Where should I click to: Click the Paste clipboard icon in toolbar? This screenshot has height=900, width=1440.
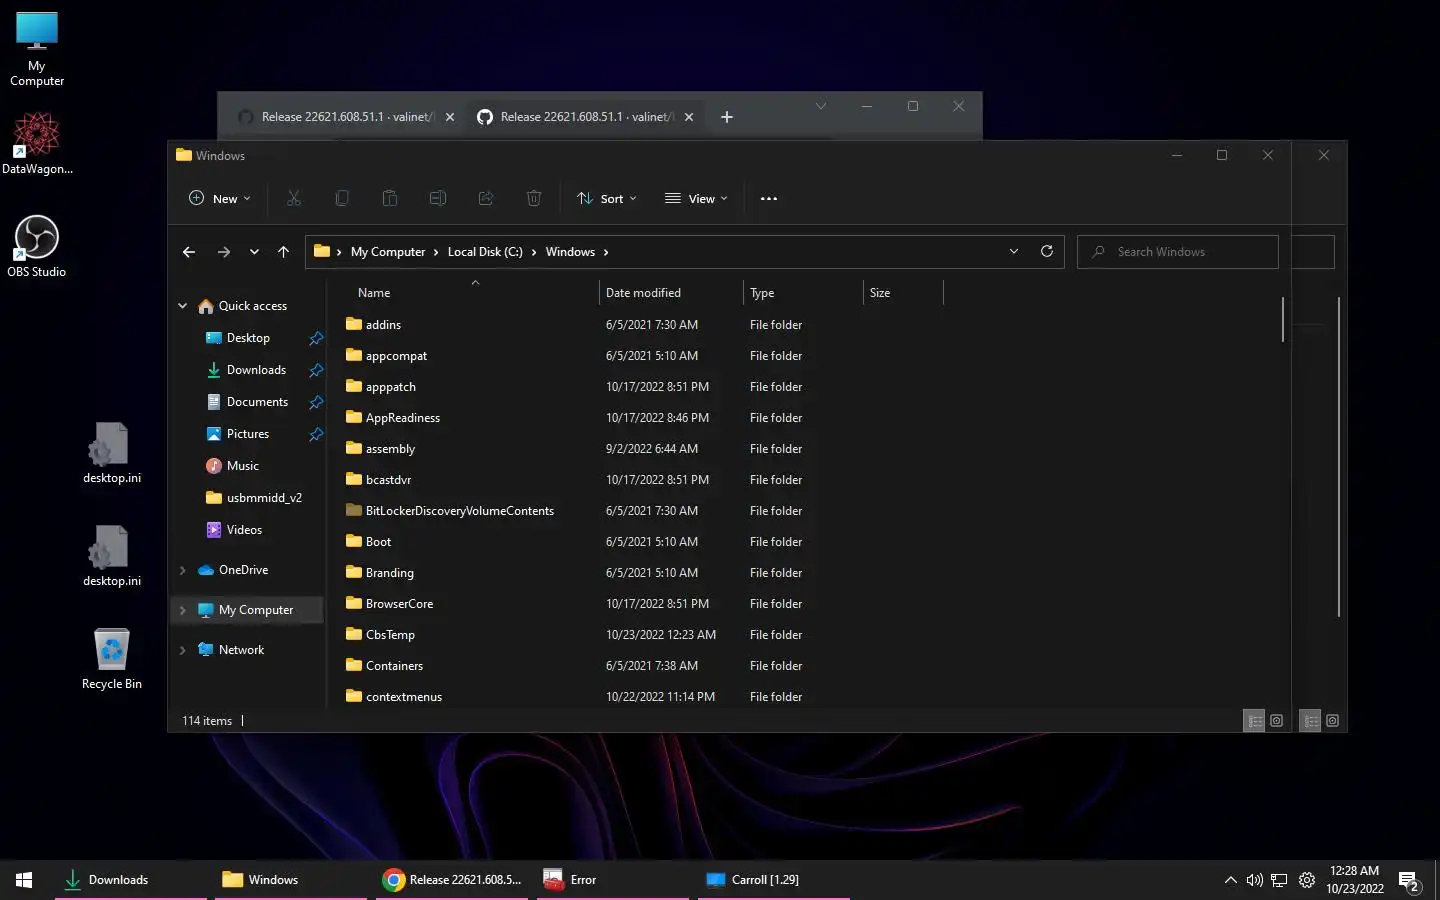[x=390, y=198]
